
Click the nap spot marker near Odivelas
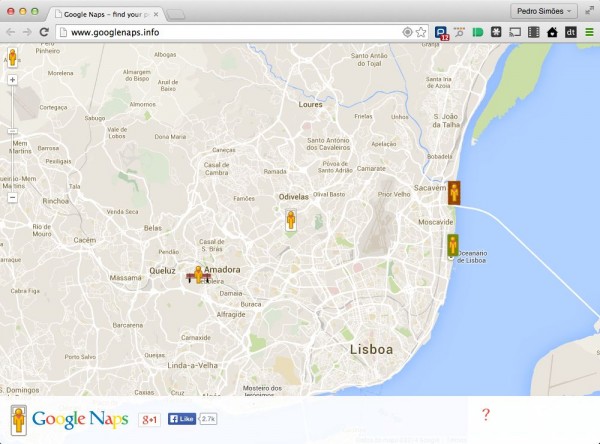pyautogui.click(x=291, y=220)
